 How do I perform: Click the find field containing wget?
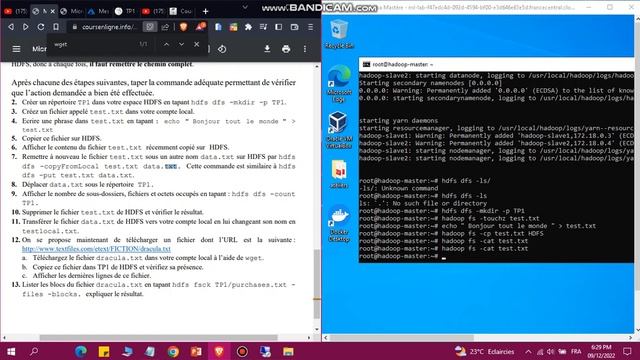pos(94,44)
